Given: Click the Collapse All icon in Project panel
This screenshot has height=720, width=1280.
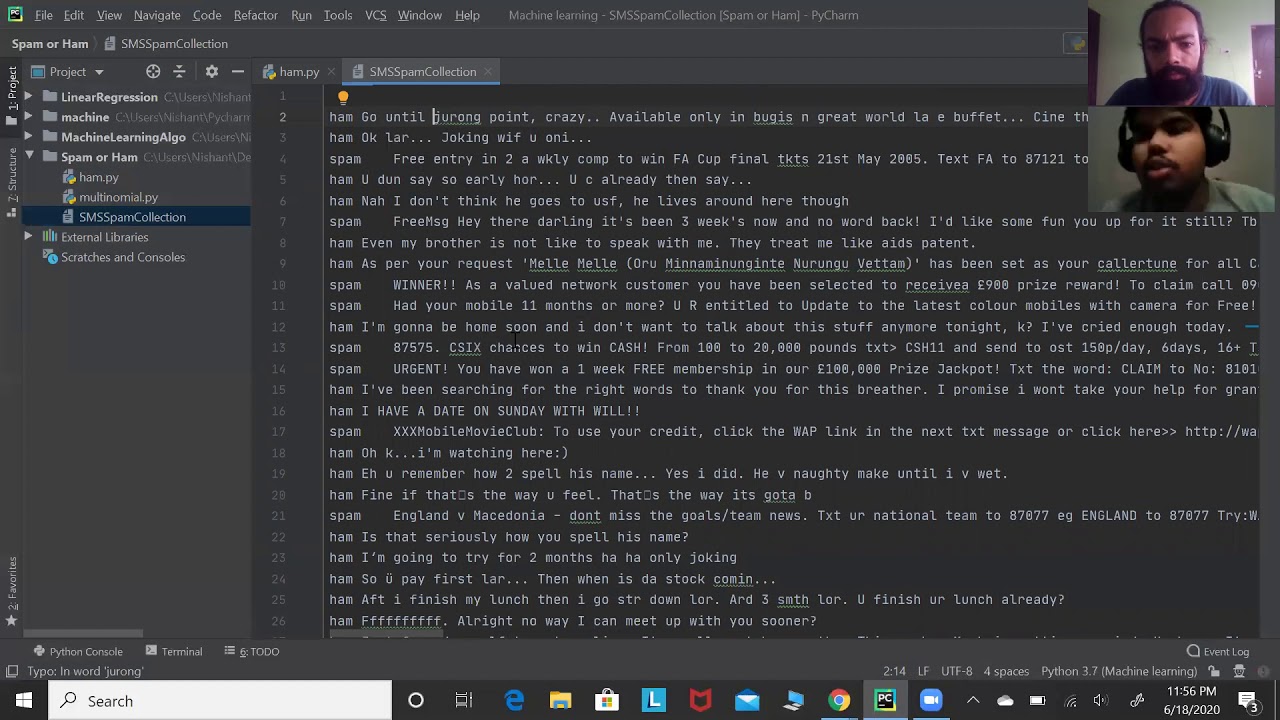Looking at the screenshot, I should pyautogui.click(x=179, y=72).
